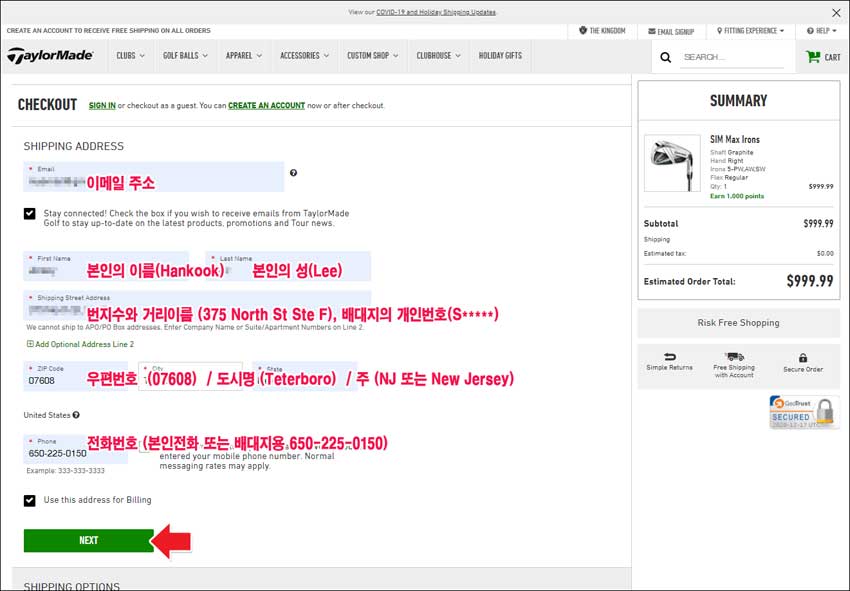Image resolution: width=850 pixels, height=591 pixels.
Task: Click the search text box
Action: pos(732,57)
